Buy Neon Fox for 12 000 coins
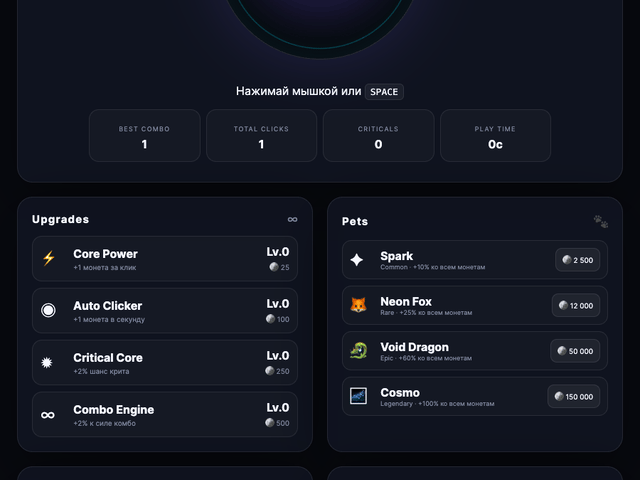This screenshot has width=640, height=480. point(576,305)
